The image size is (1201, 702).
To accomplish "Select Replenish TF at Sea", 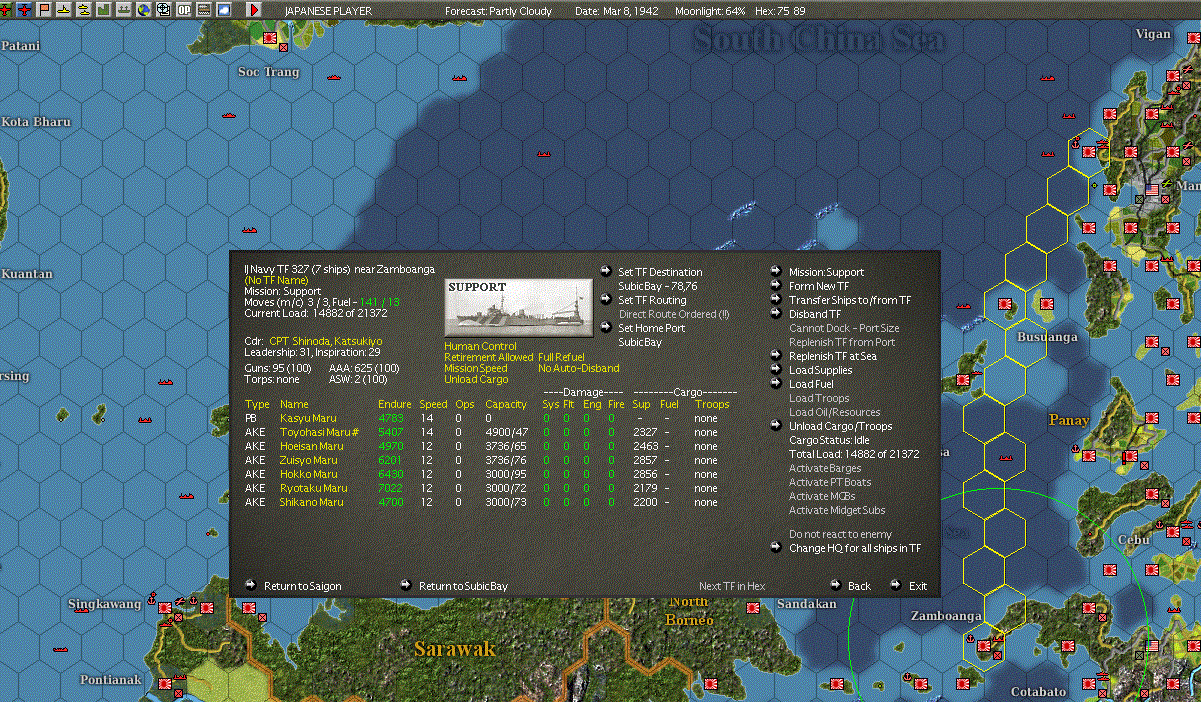I will pyautogui.click(x=833, y=355).
